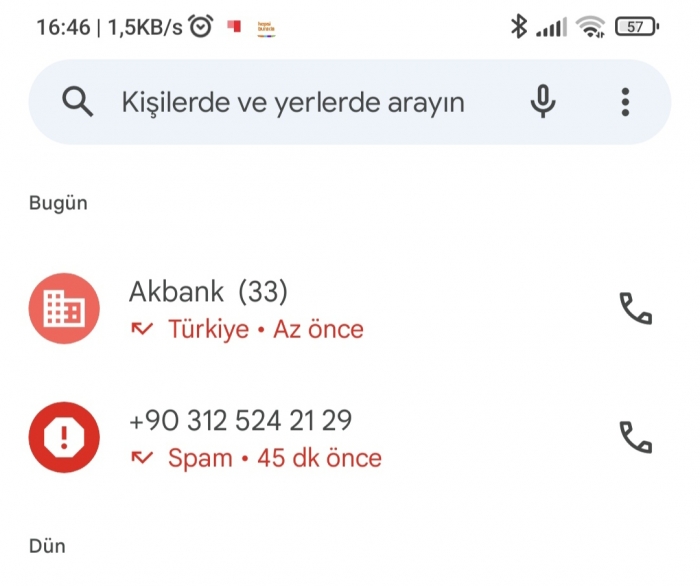Screen dimensions: 700x586
Task: Open Akbank building avatar icon
Action: 64,308
